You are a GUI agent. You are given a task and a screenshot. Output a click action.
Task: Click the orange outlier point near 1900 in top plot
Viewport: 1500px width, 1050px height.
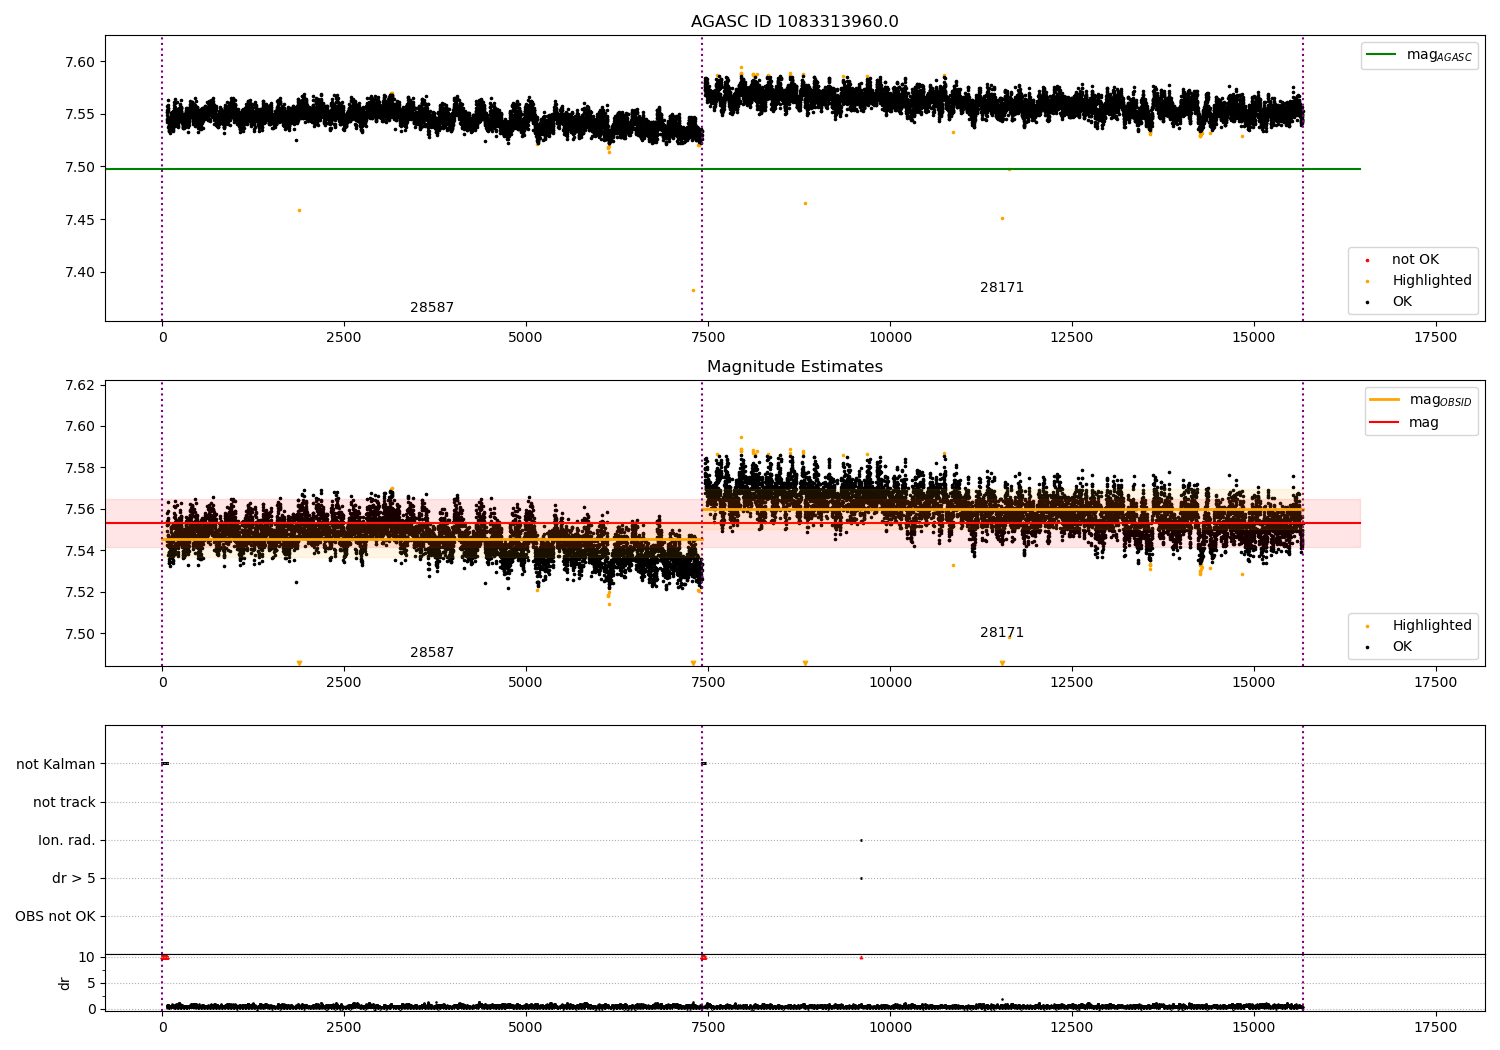tap(299, 210)
